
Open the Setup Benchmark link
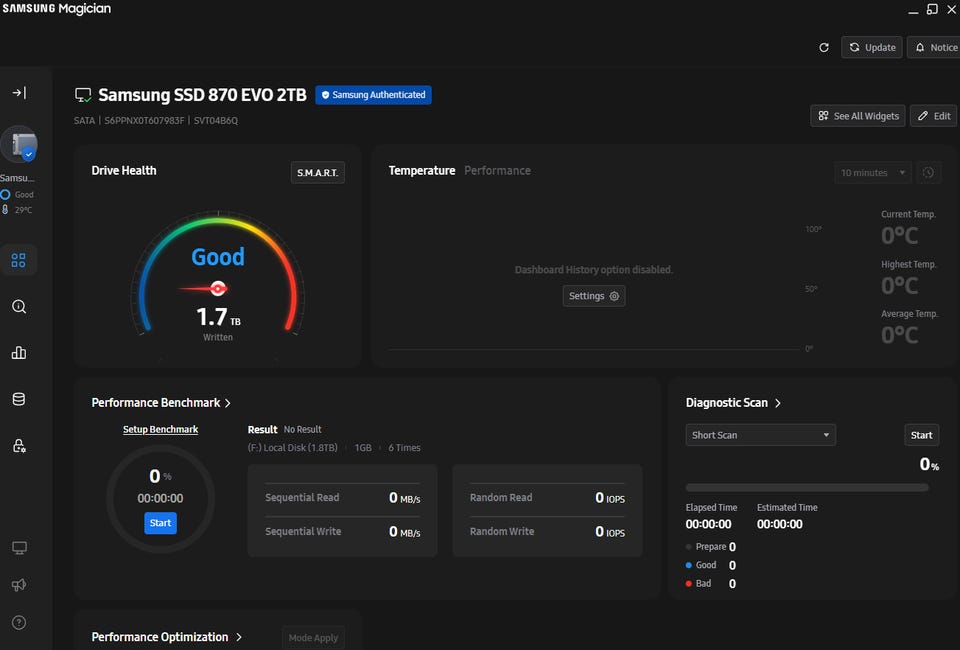(x=160, y=429)
